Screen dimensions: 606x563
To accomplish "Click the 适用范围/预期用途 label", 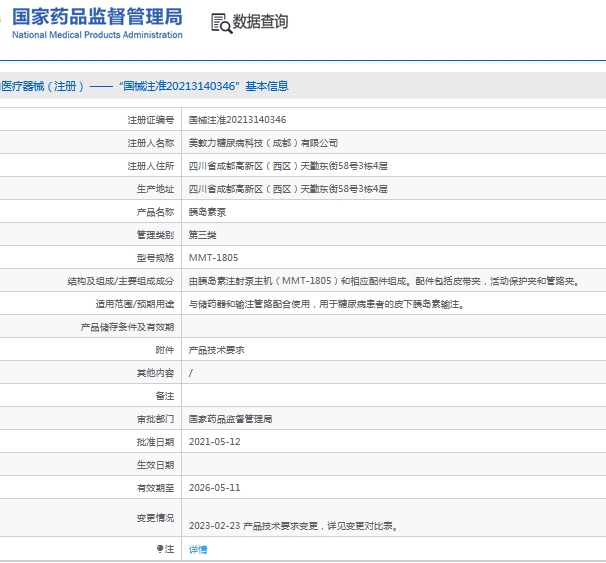I will click(x=135, y=304).
